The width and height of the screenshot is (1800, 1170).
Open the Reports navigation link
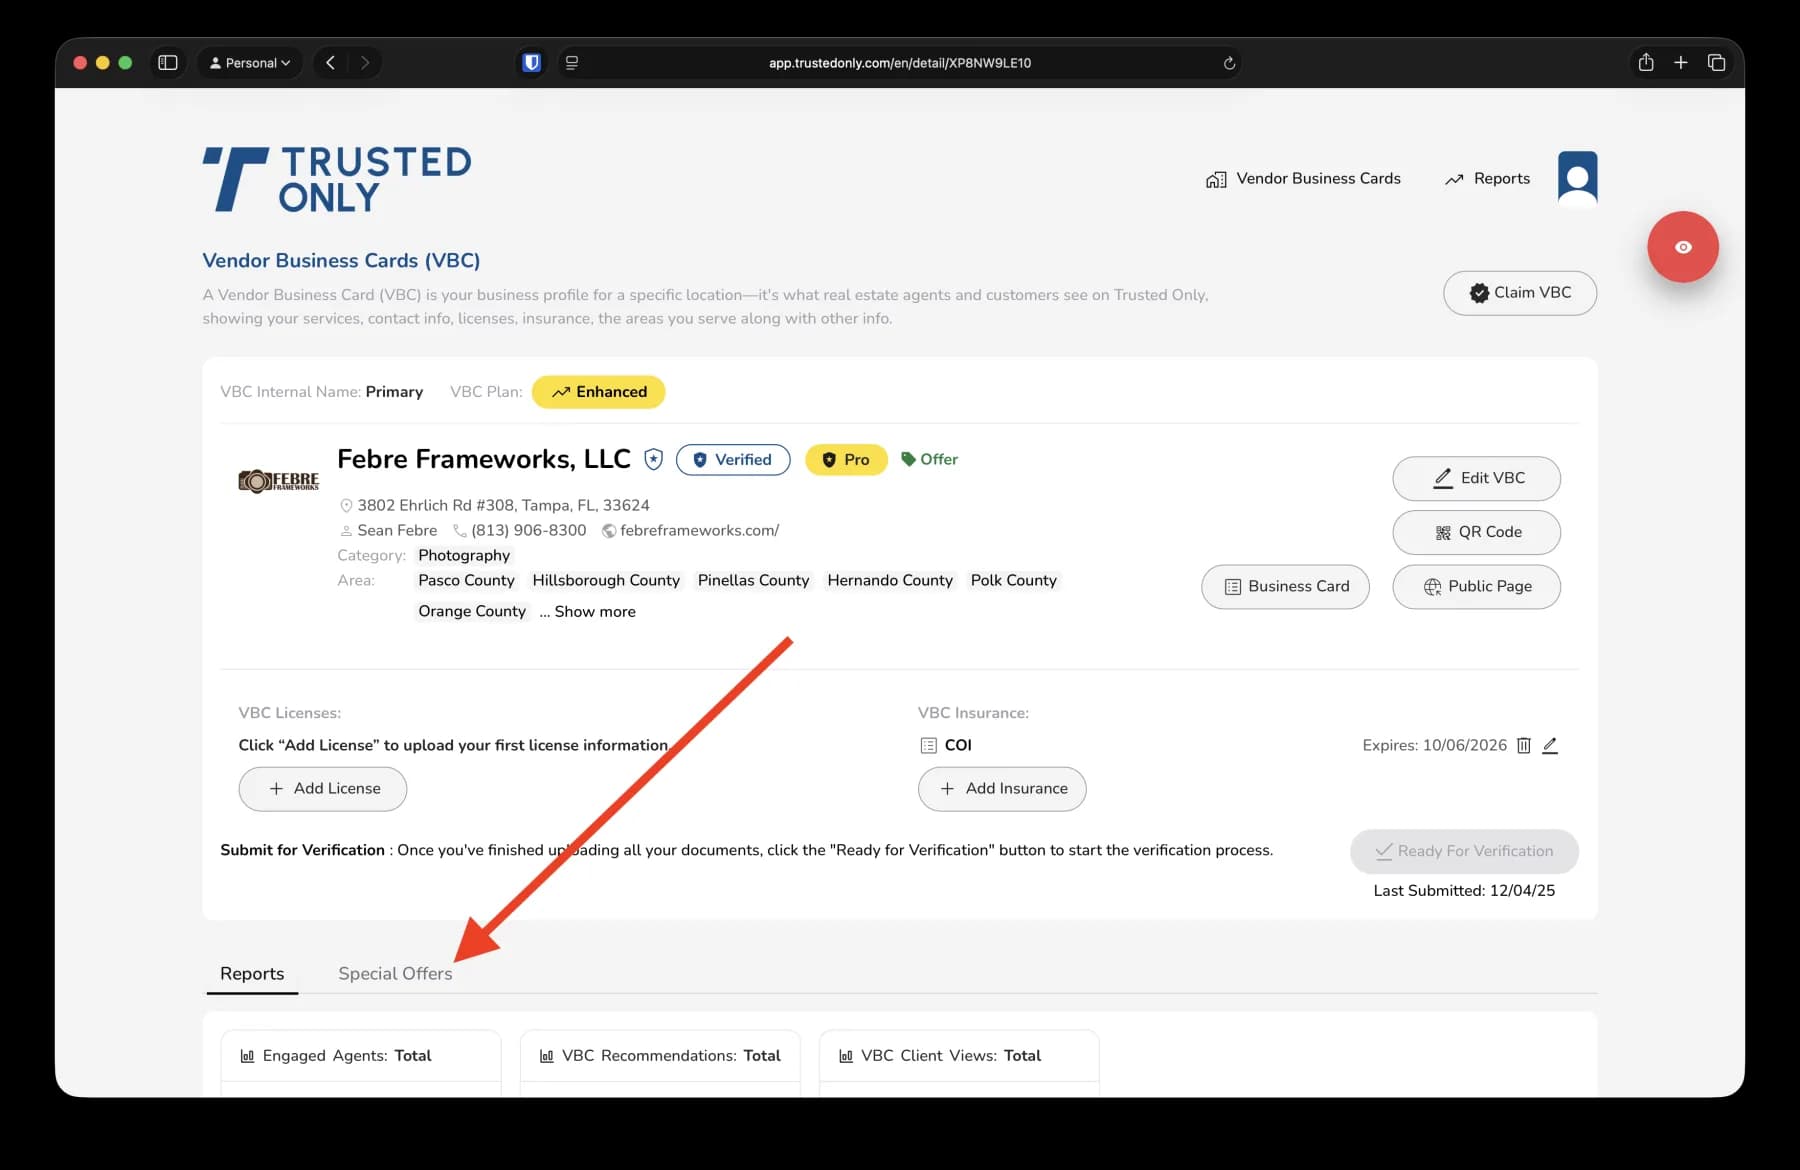tap(1487, 179)
